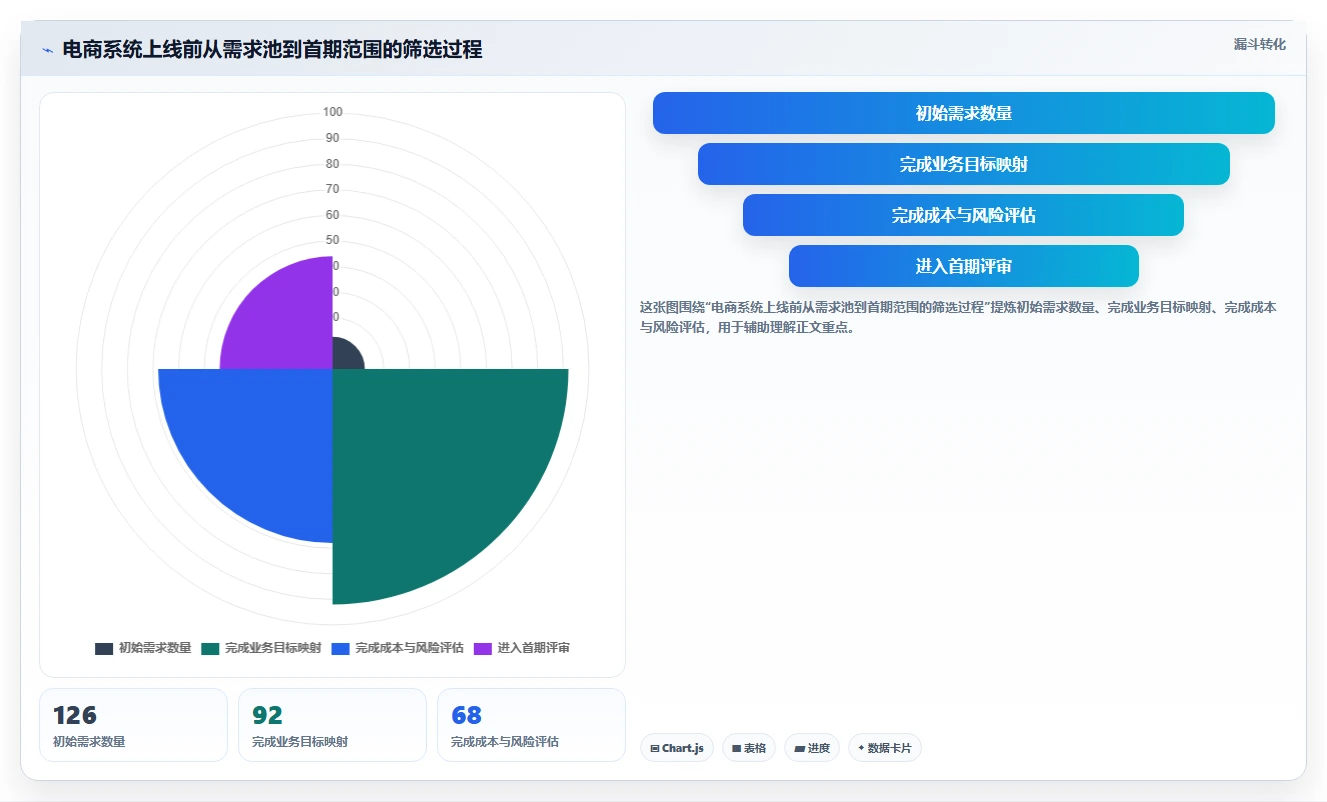Click the 80 axis tick label
1327x802 pixels.
[x=333, y=164]
